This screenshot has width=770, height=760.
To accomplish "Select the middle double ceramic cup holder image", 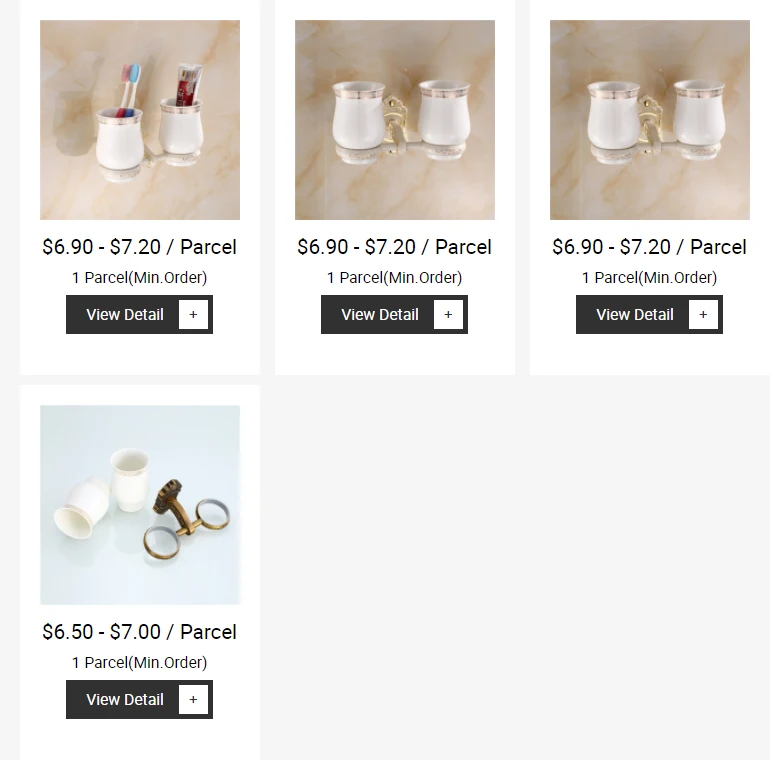I will pos(395,120).
